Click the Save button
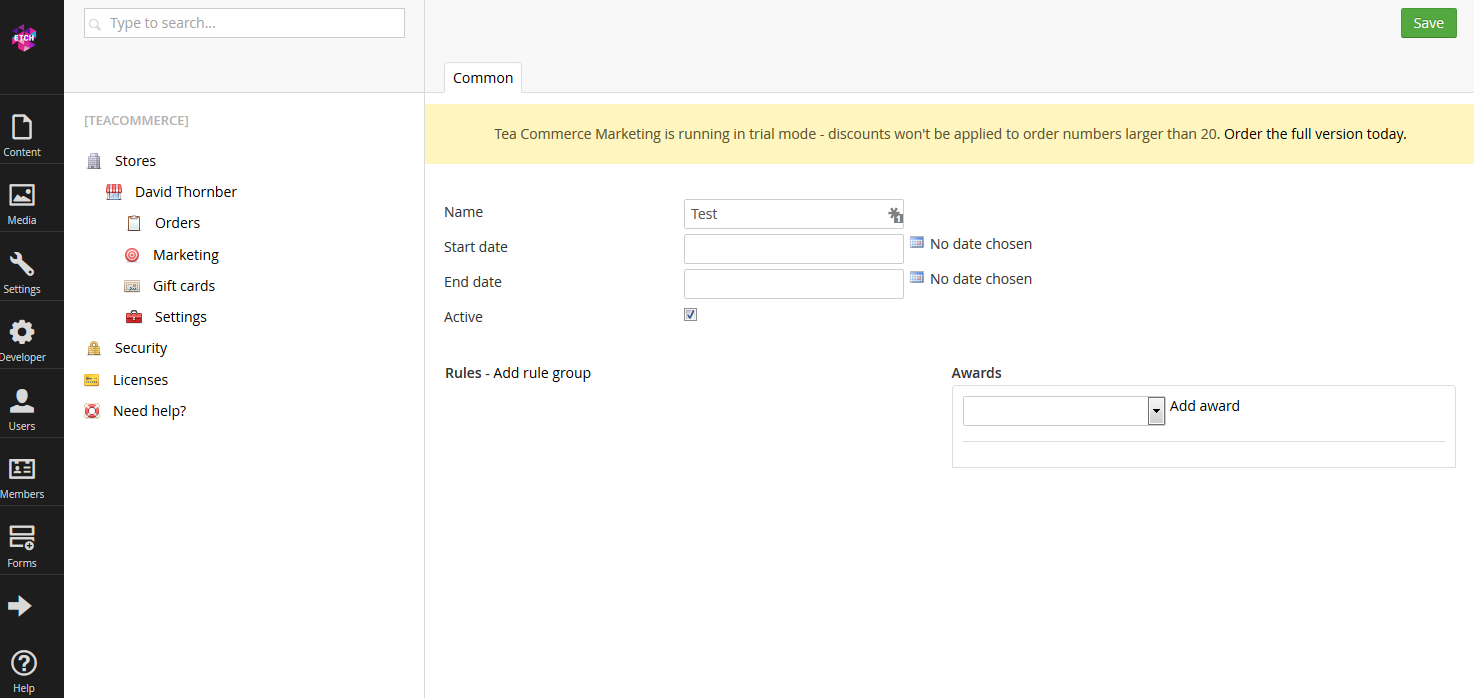The image size is (1474, 698). (1428, 23)
